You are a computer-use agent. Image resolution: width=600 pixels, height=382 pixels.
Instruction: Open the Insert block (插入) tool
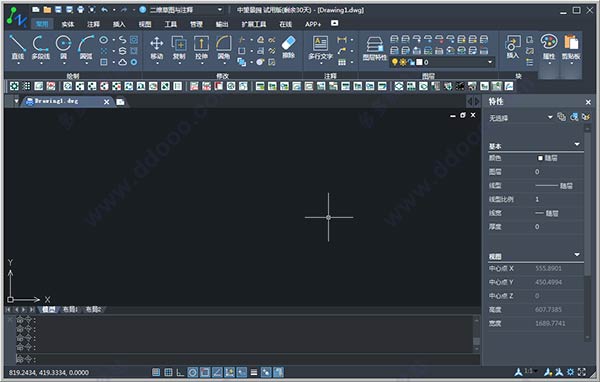[512, 47]
